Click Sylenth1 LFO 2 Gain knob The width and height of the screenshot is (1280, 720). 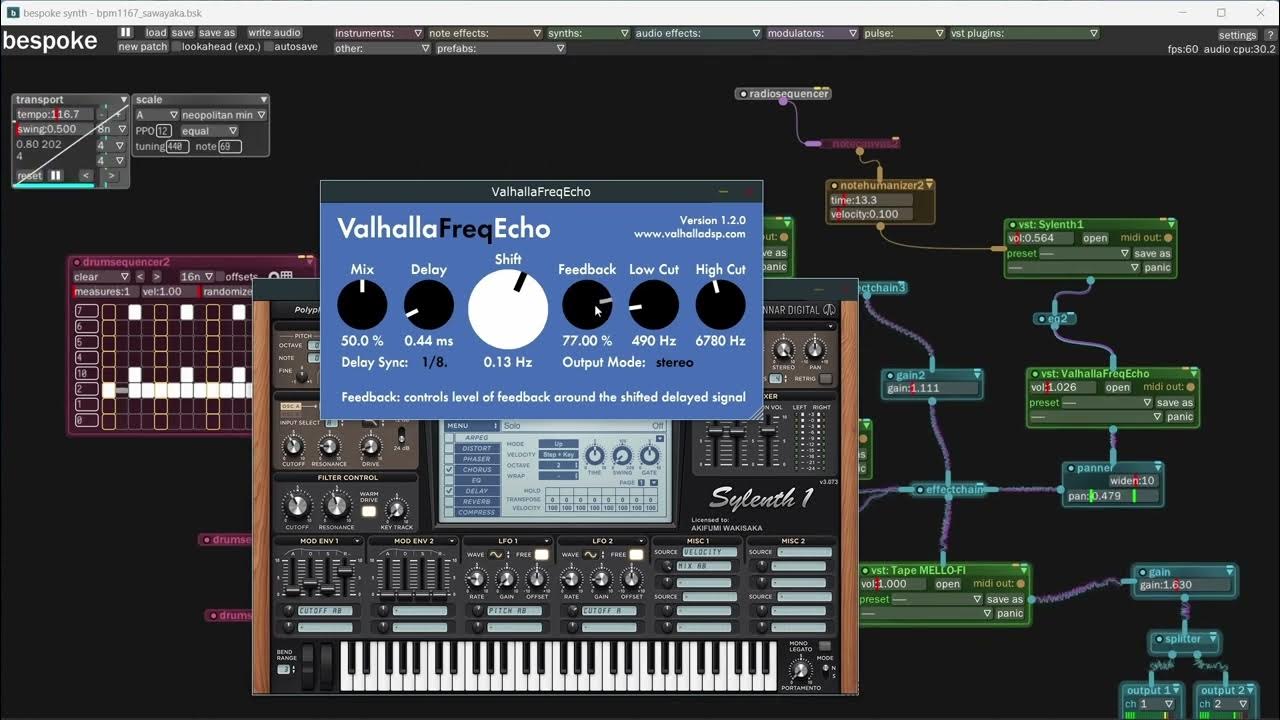click(601, 579)
